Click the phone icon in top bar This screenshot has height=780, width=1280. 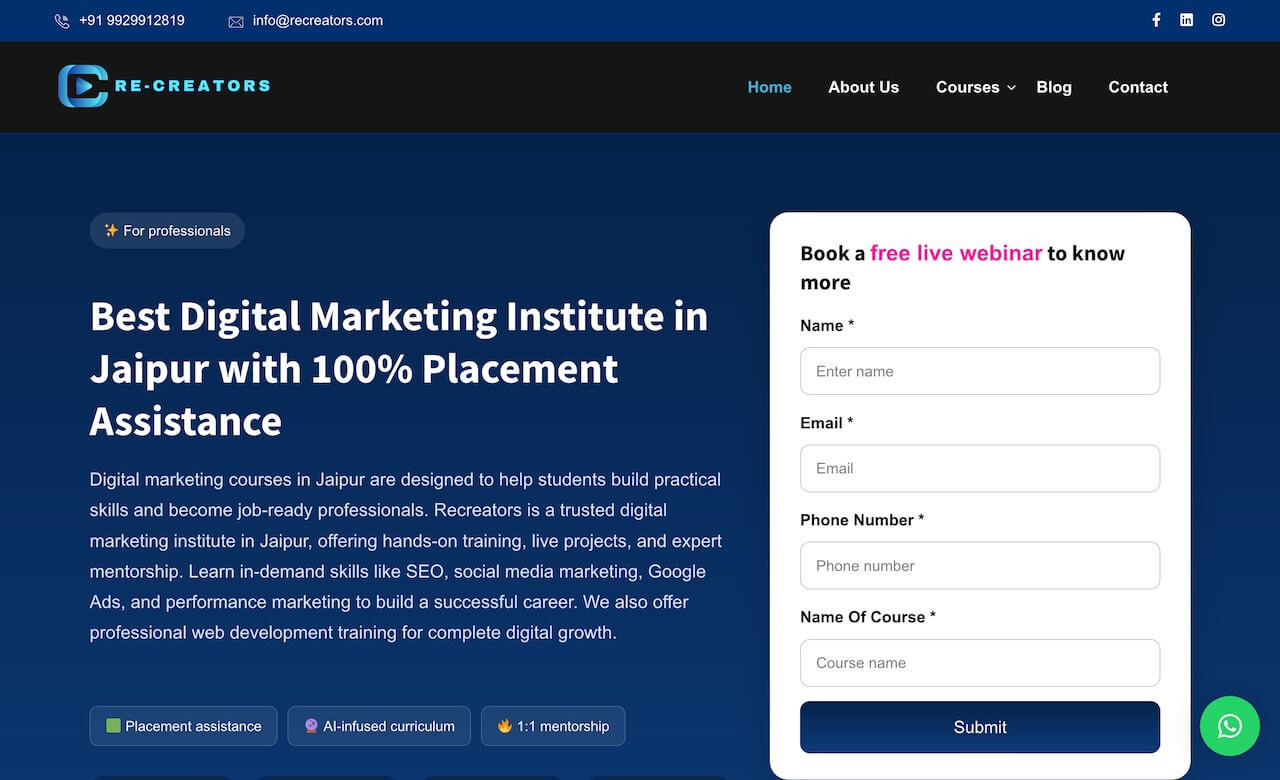(x=62, y=21)
